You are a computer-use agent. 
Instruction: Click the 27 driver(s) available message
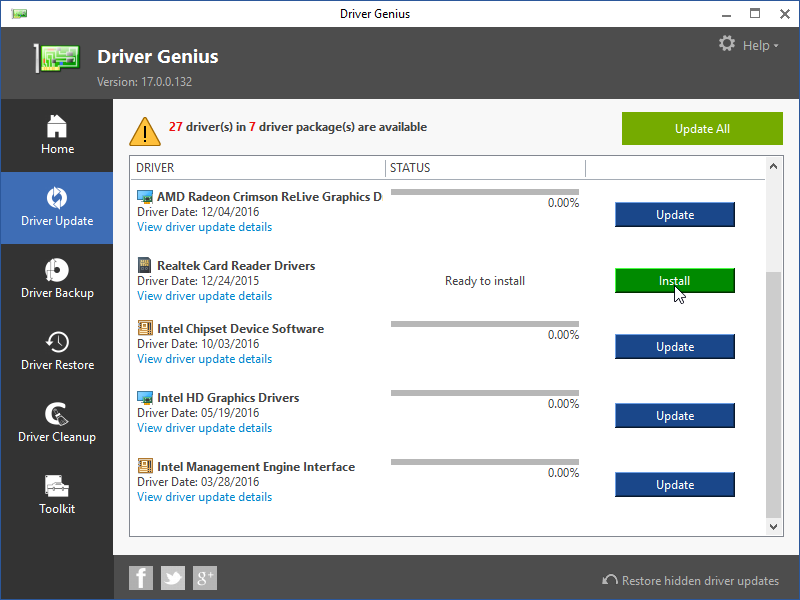298,127
